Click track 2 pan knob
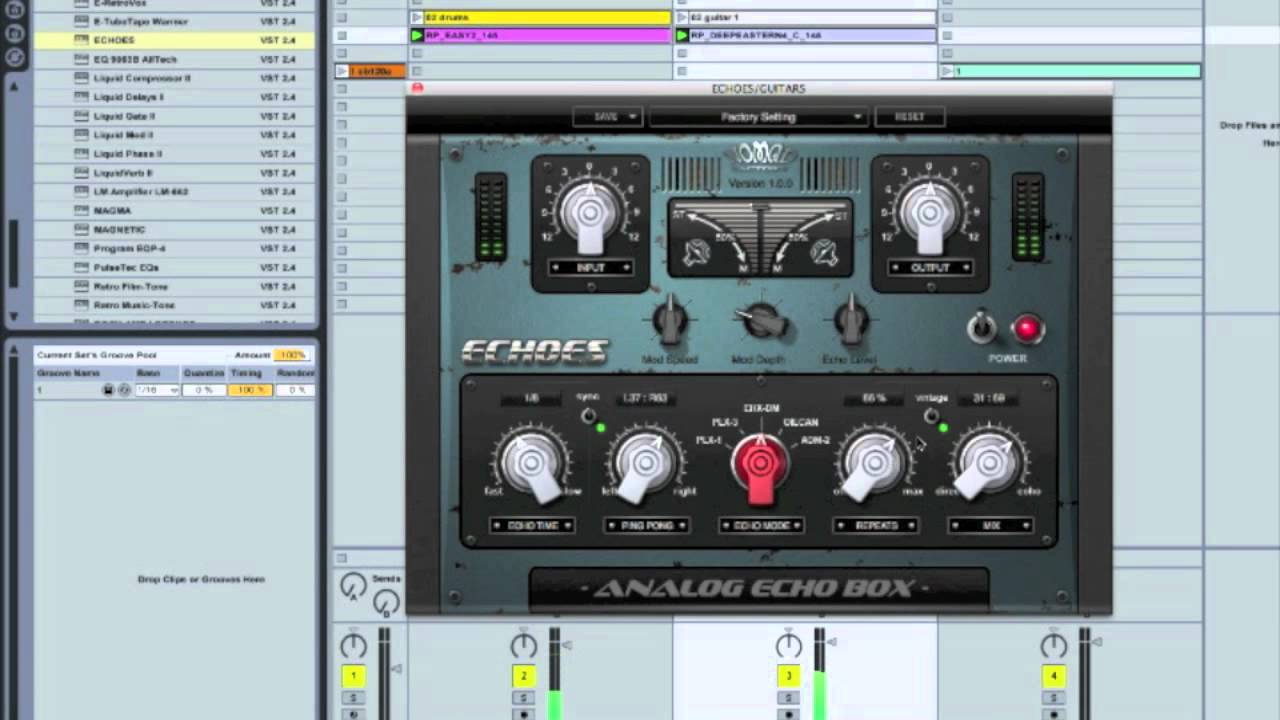 (523, 645)
